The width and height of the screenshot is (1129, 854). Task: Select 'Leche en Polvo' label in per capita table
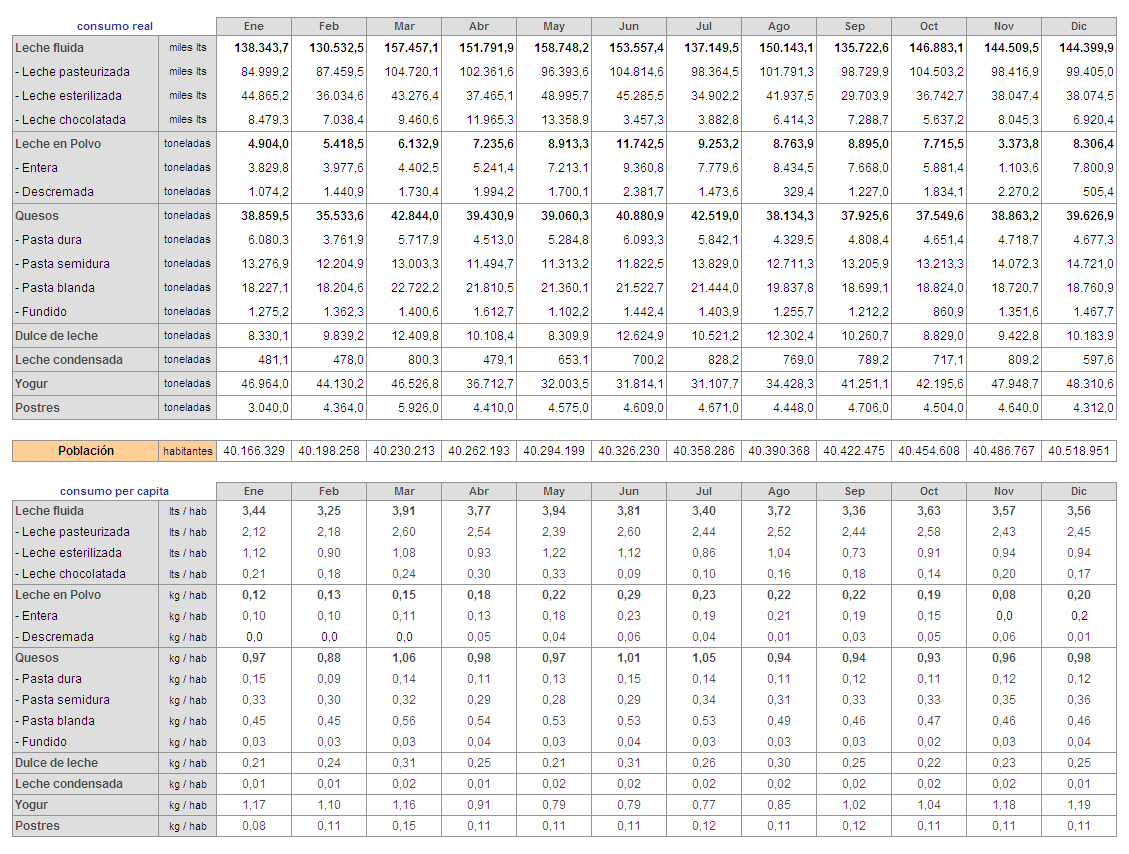(58, 595)
